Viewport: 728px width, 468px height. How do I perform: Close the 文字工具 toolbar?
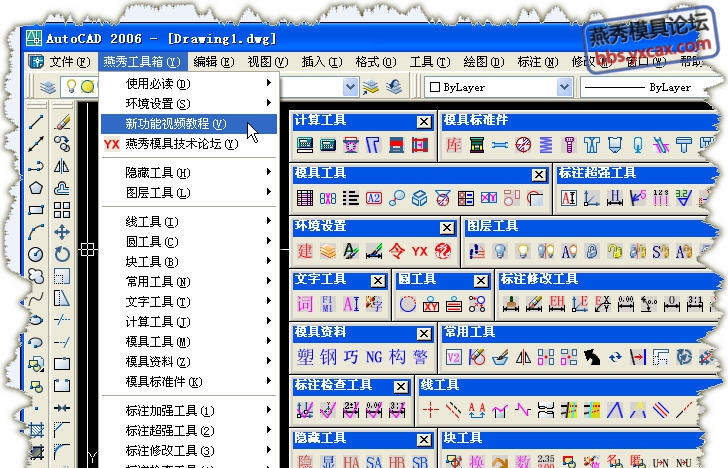[378, 280]
